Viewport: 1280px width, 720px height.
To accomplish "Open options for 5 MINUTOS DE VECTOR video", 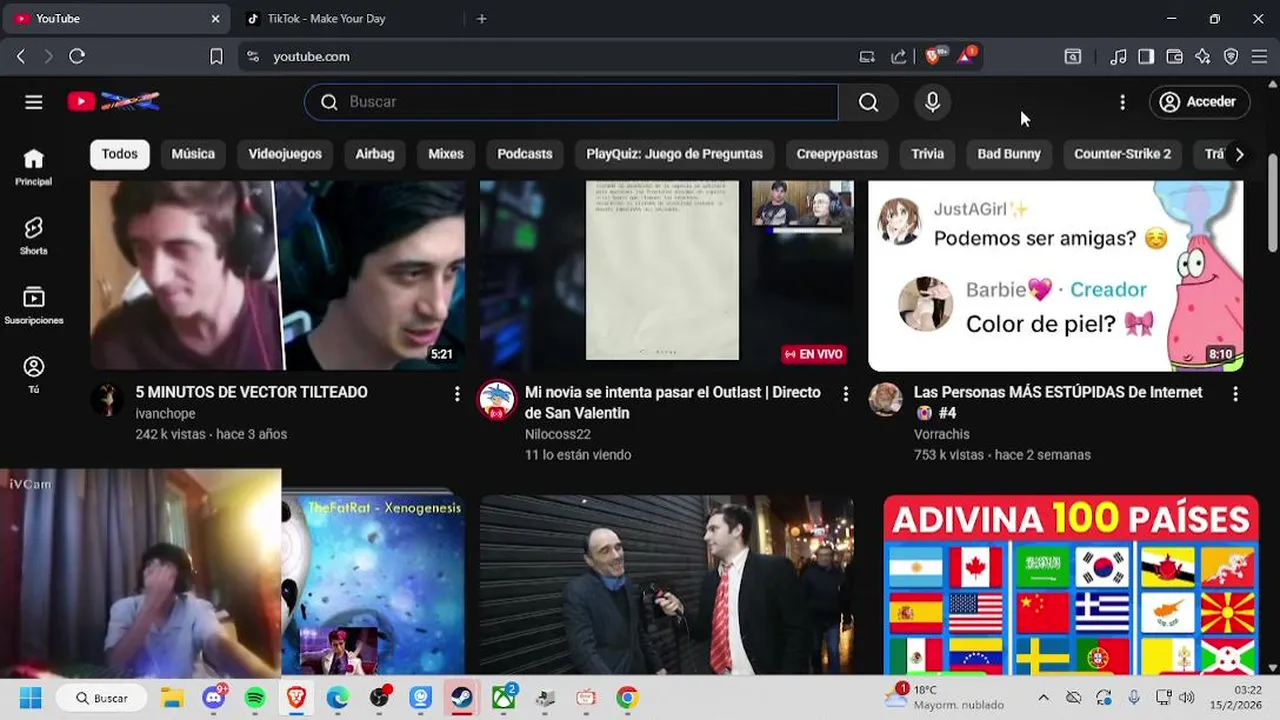I will pyautogui.click(x=457, y=394).
